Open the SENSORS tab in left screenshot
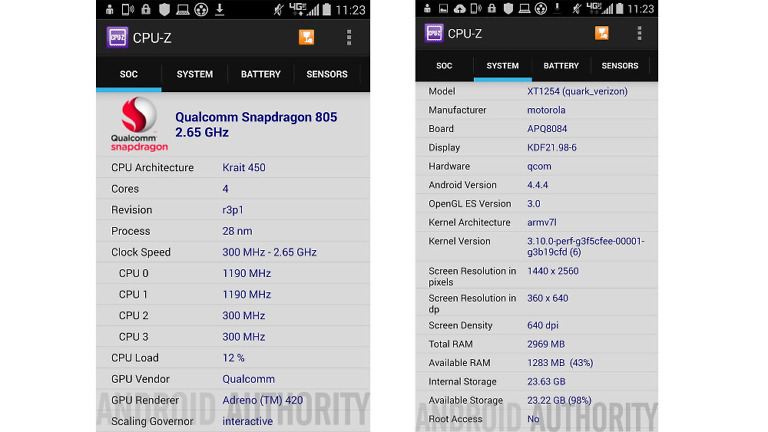The image size is (768, 432). click(x=327, y=74)
